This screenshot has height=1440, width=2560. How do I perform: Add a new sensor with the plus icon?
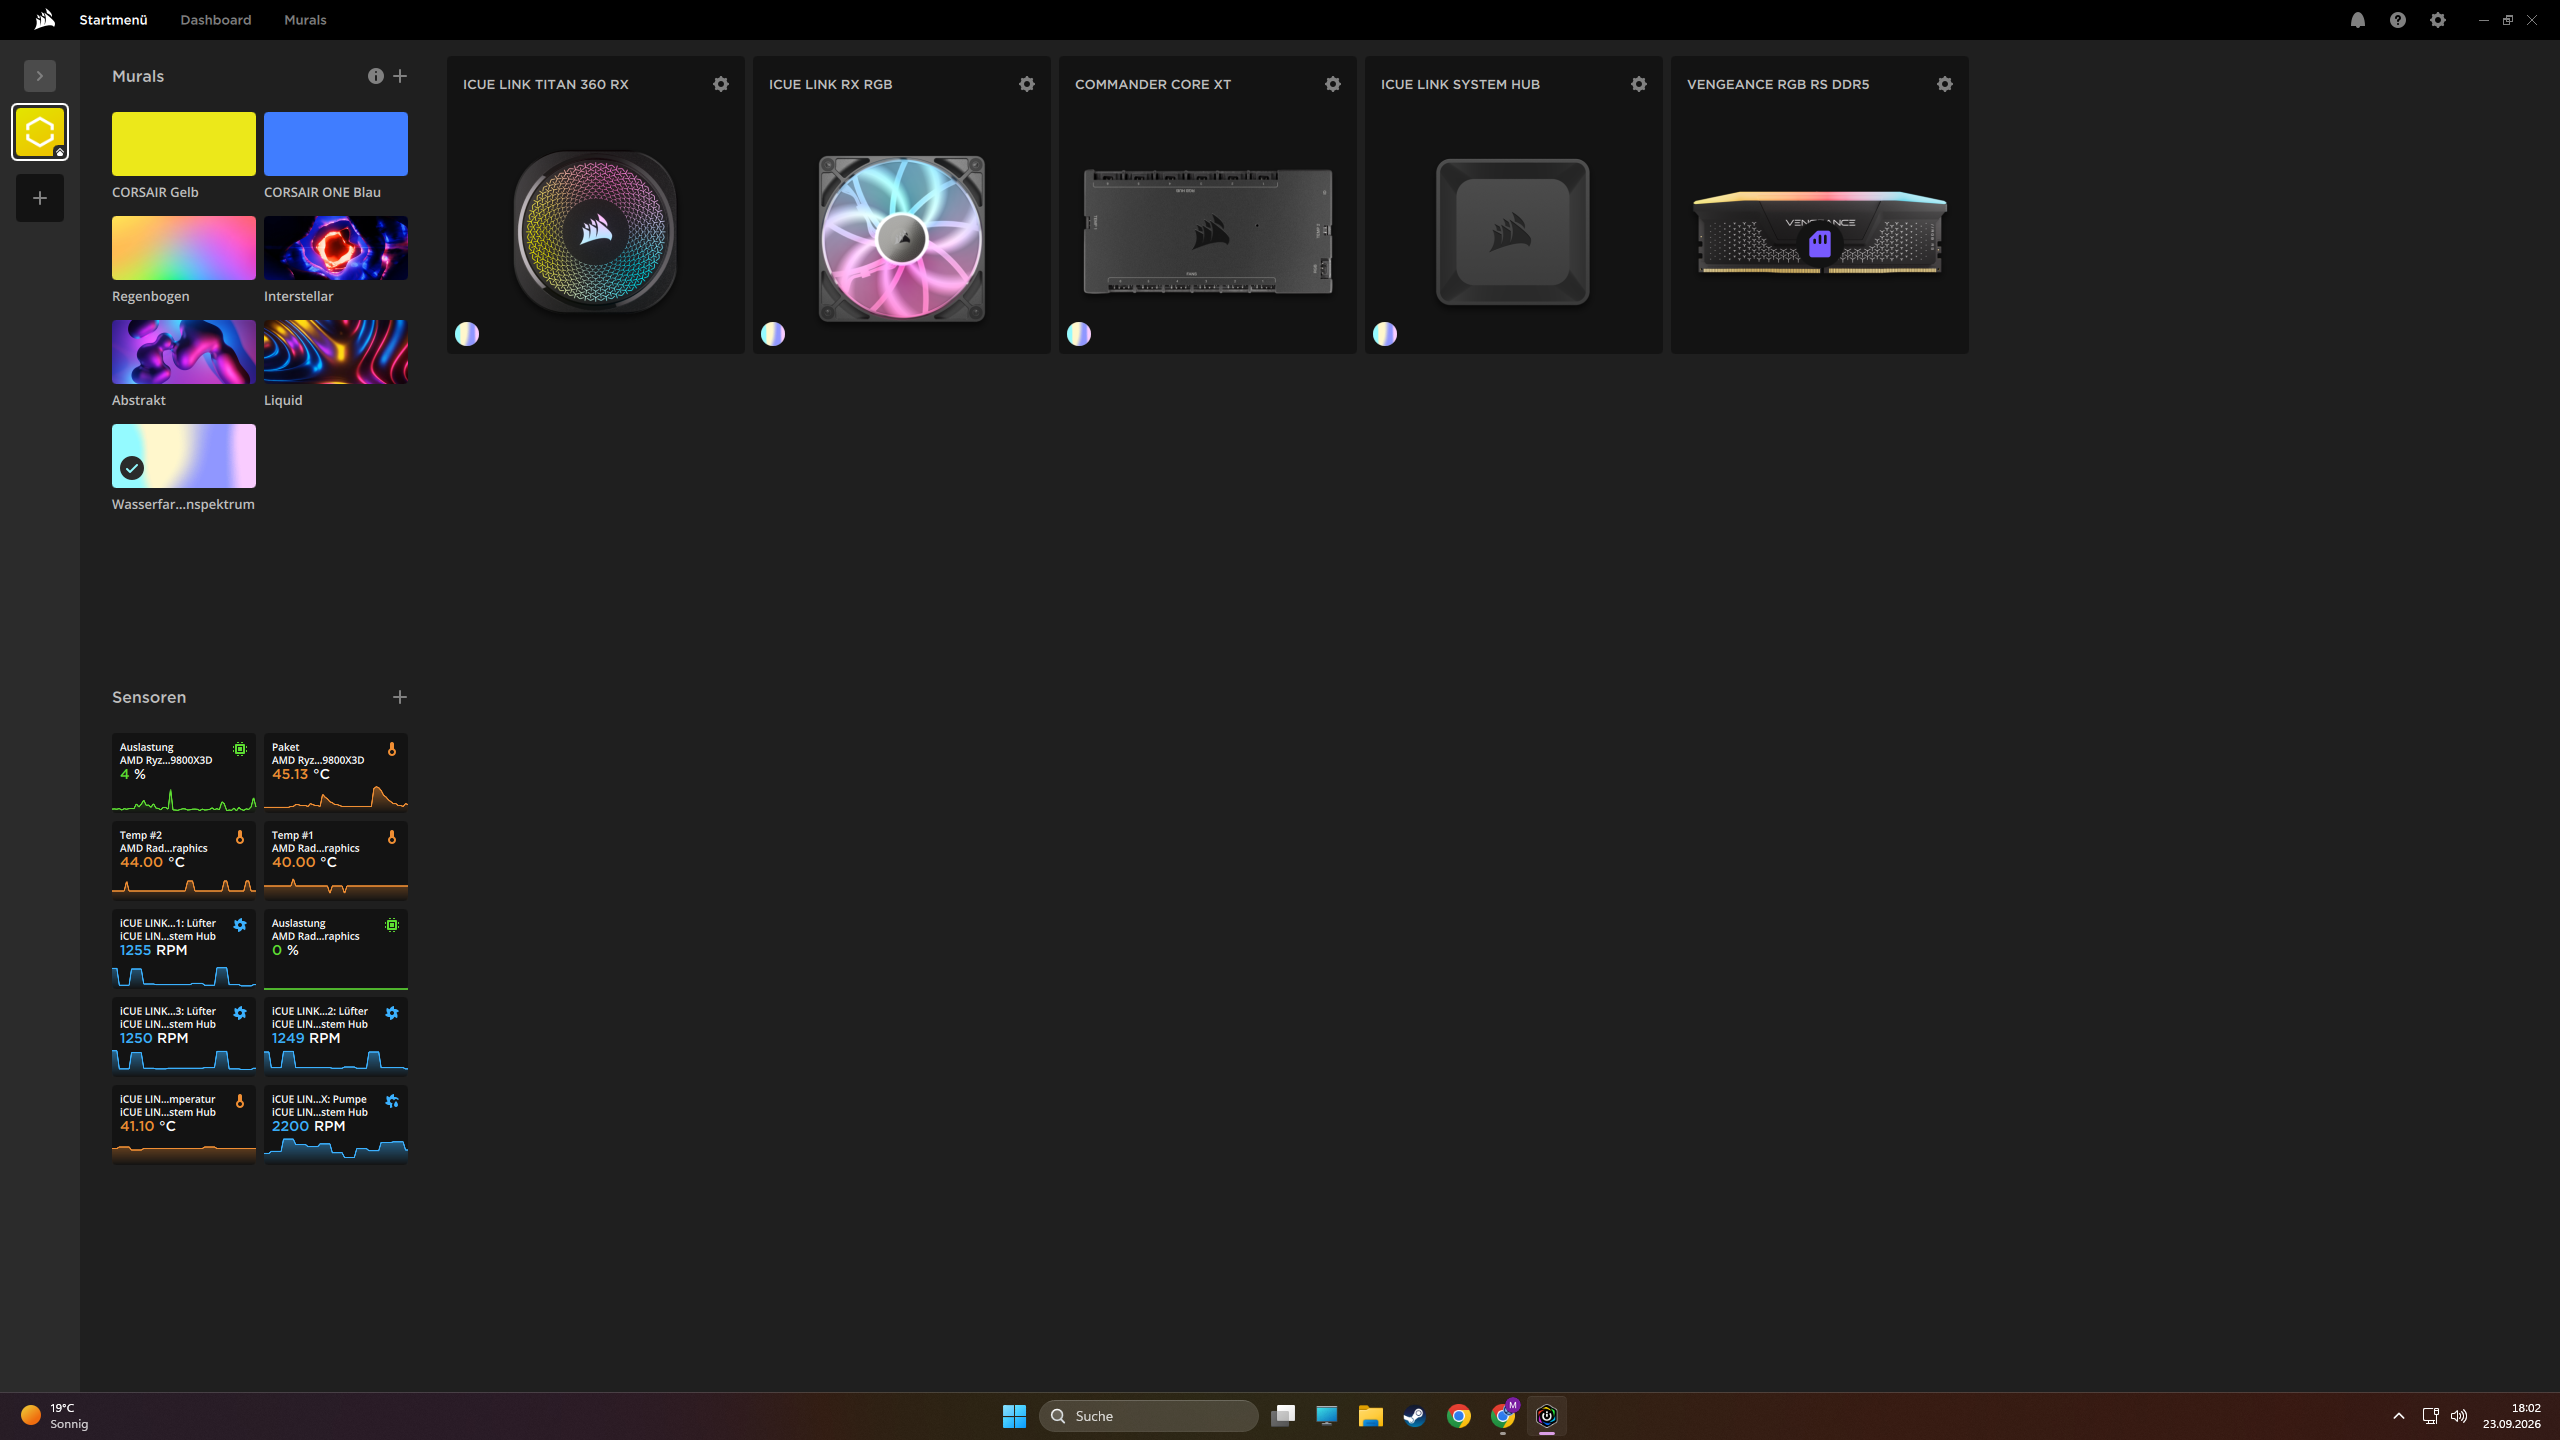[x=400, y=697]
